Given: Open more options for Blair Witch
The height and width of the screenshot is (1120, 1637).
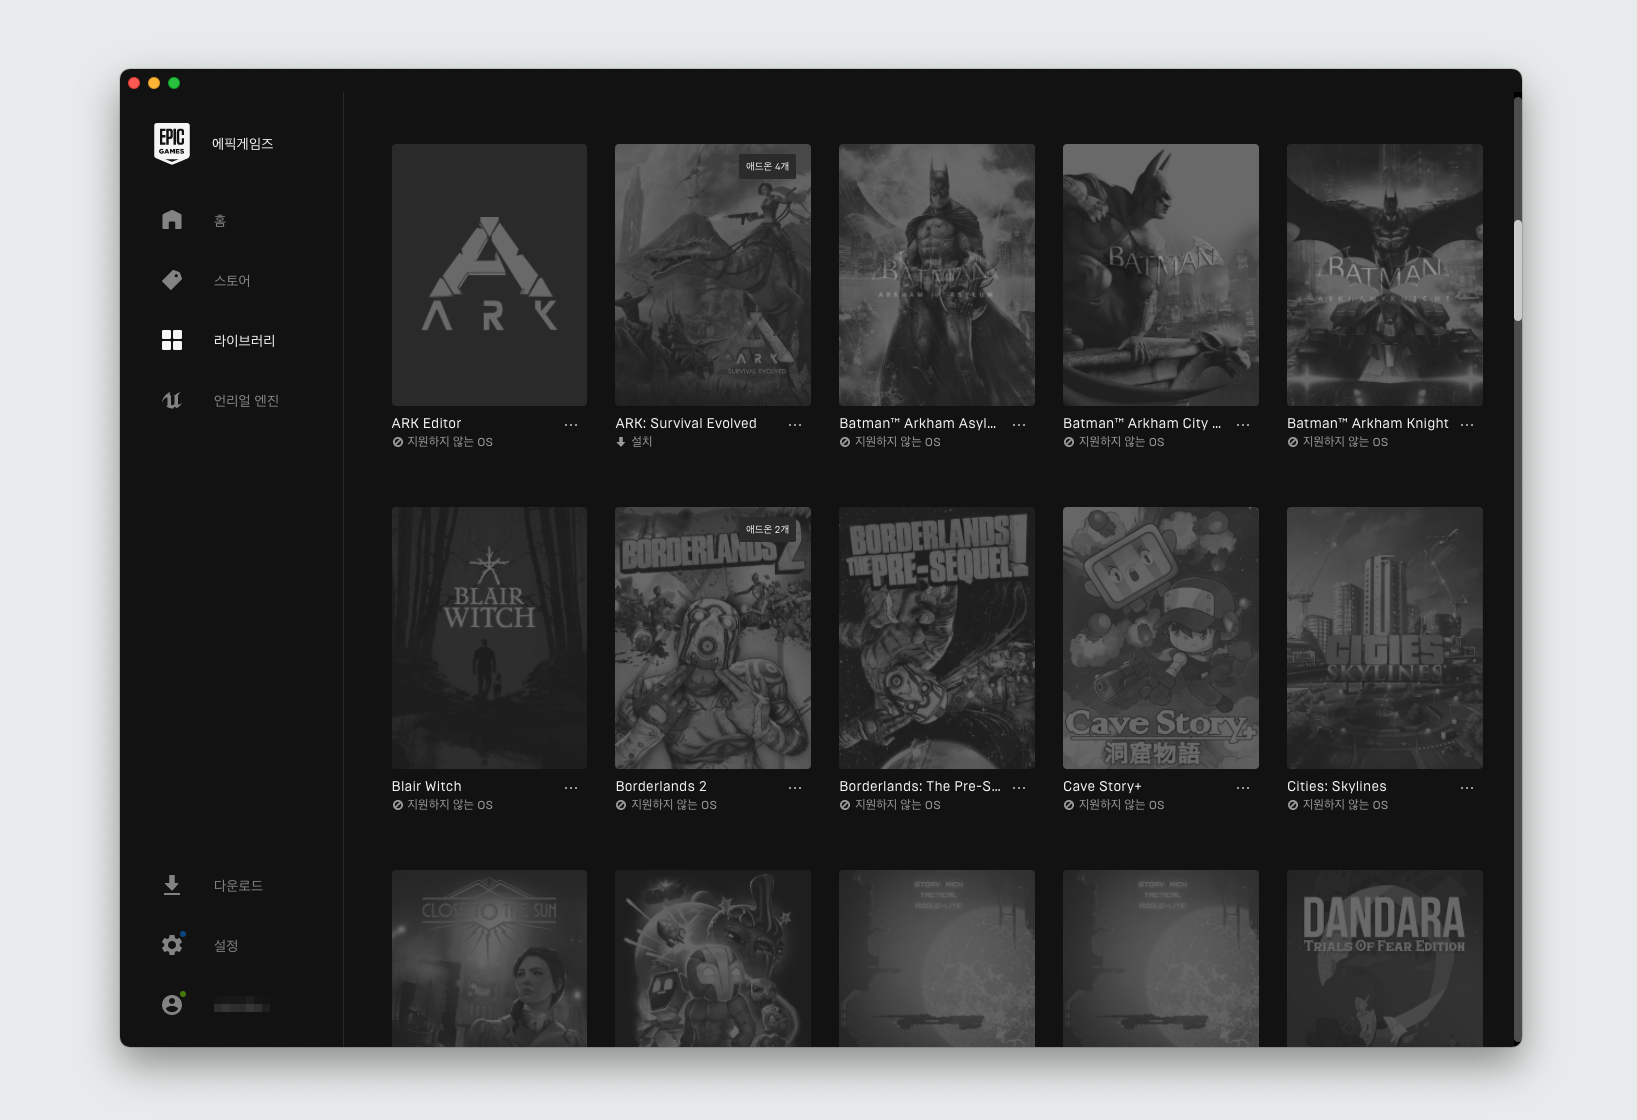Looking at the screenshot, I should (571, 787).
